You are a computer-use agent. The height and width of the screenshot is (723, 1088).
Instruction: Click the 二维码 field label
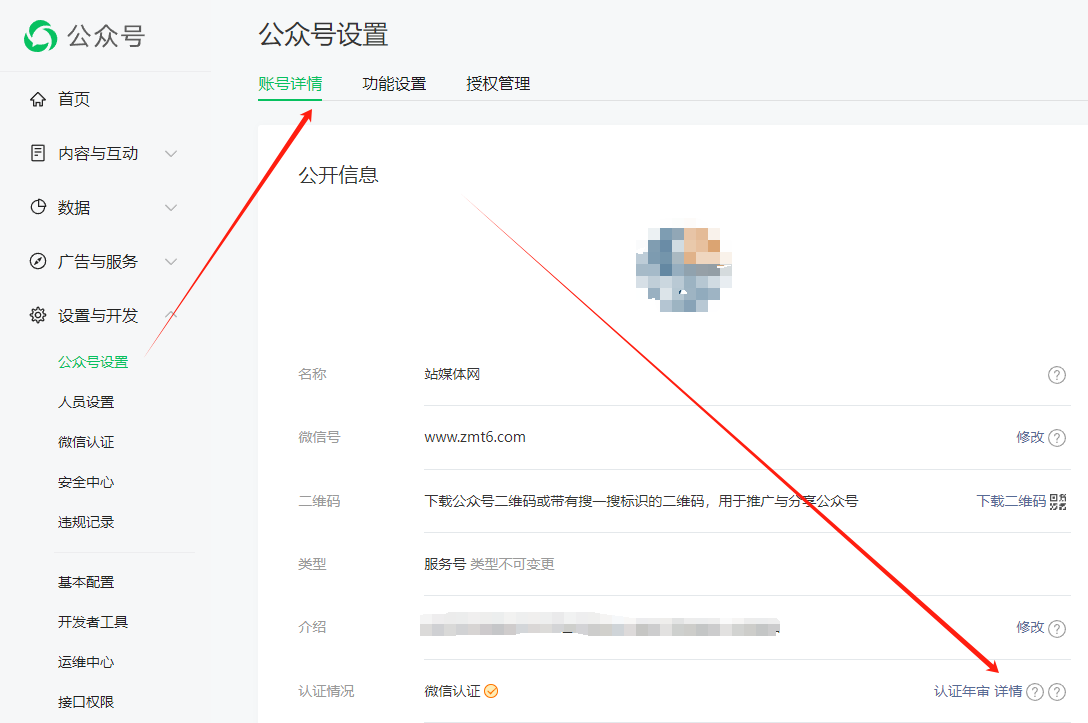[x=319, y=501]
